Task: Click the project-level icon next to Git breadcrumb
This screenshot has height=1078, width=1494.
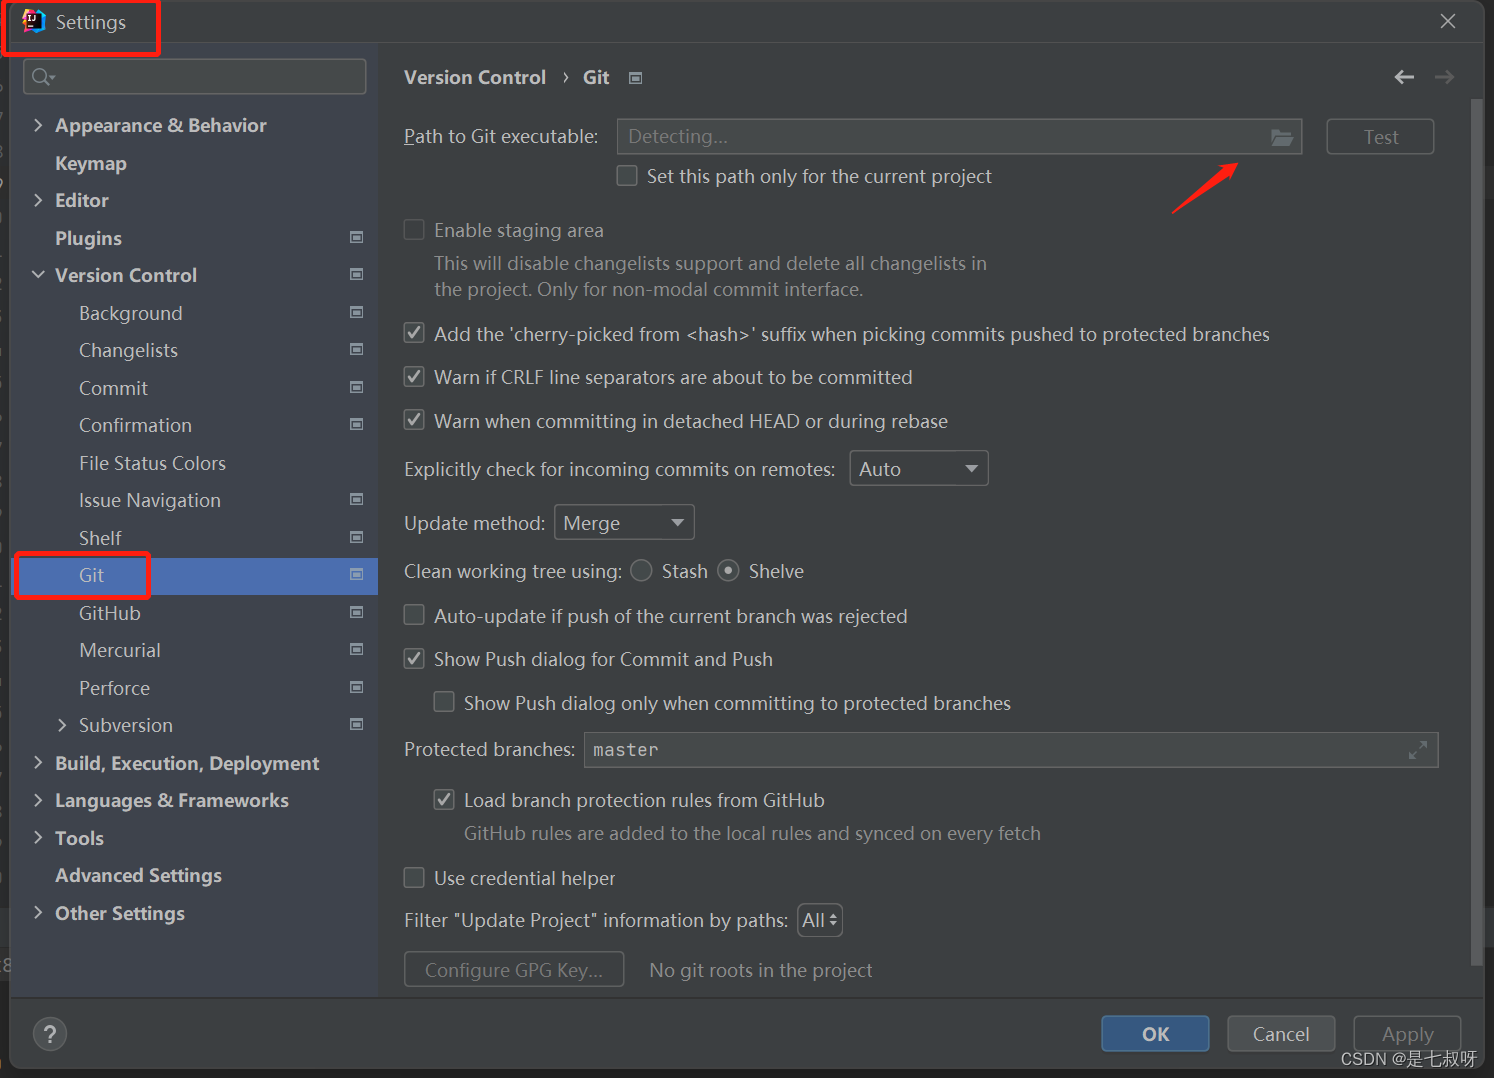Action: 635,78
